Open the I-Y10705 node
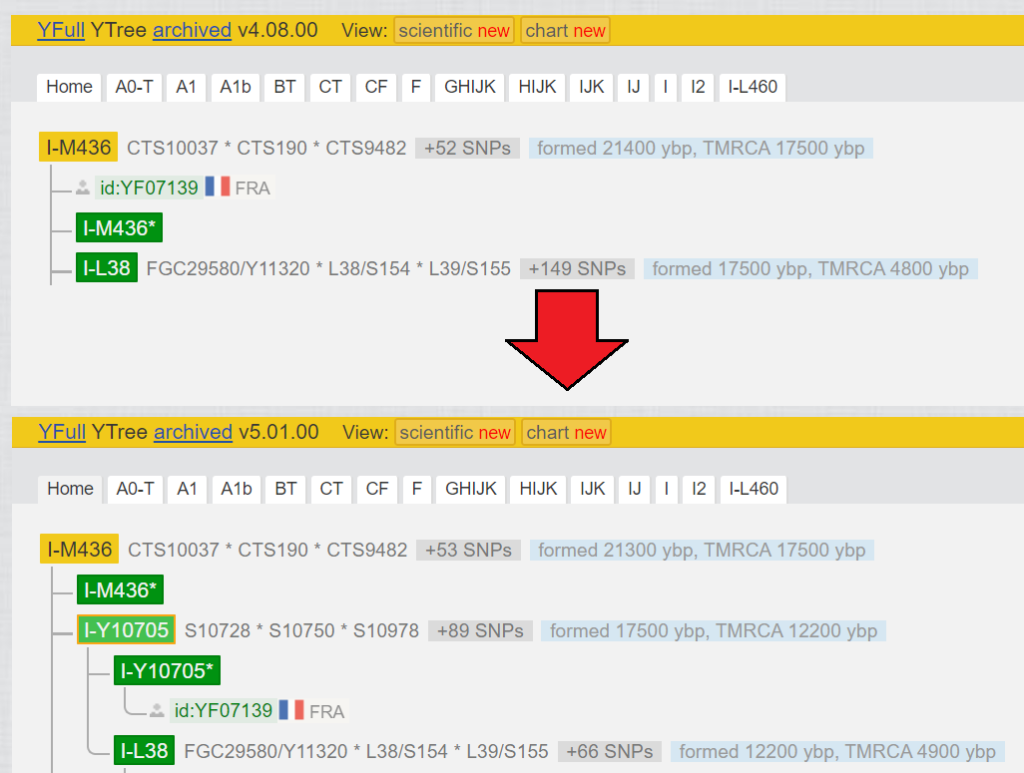 tap(126, 630)
